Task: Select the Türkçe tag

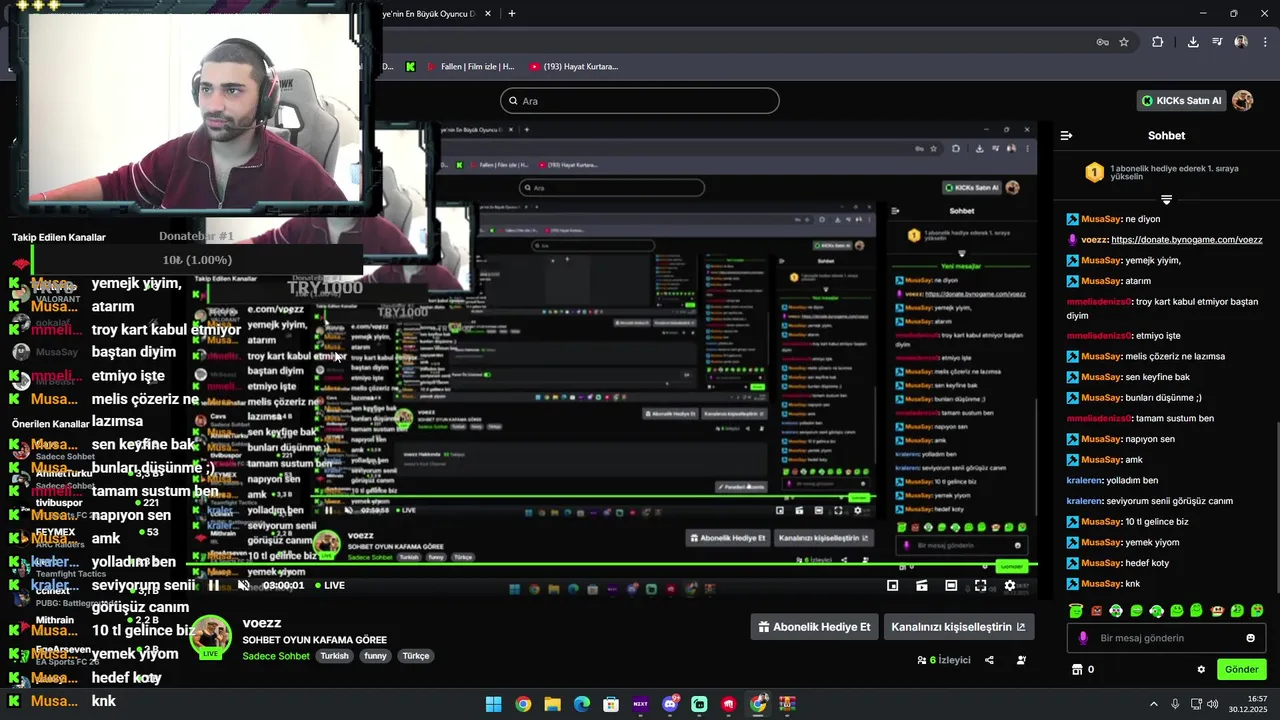Action: pos(415,656)
